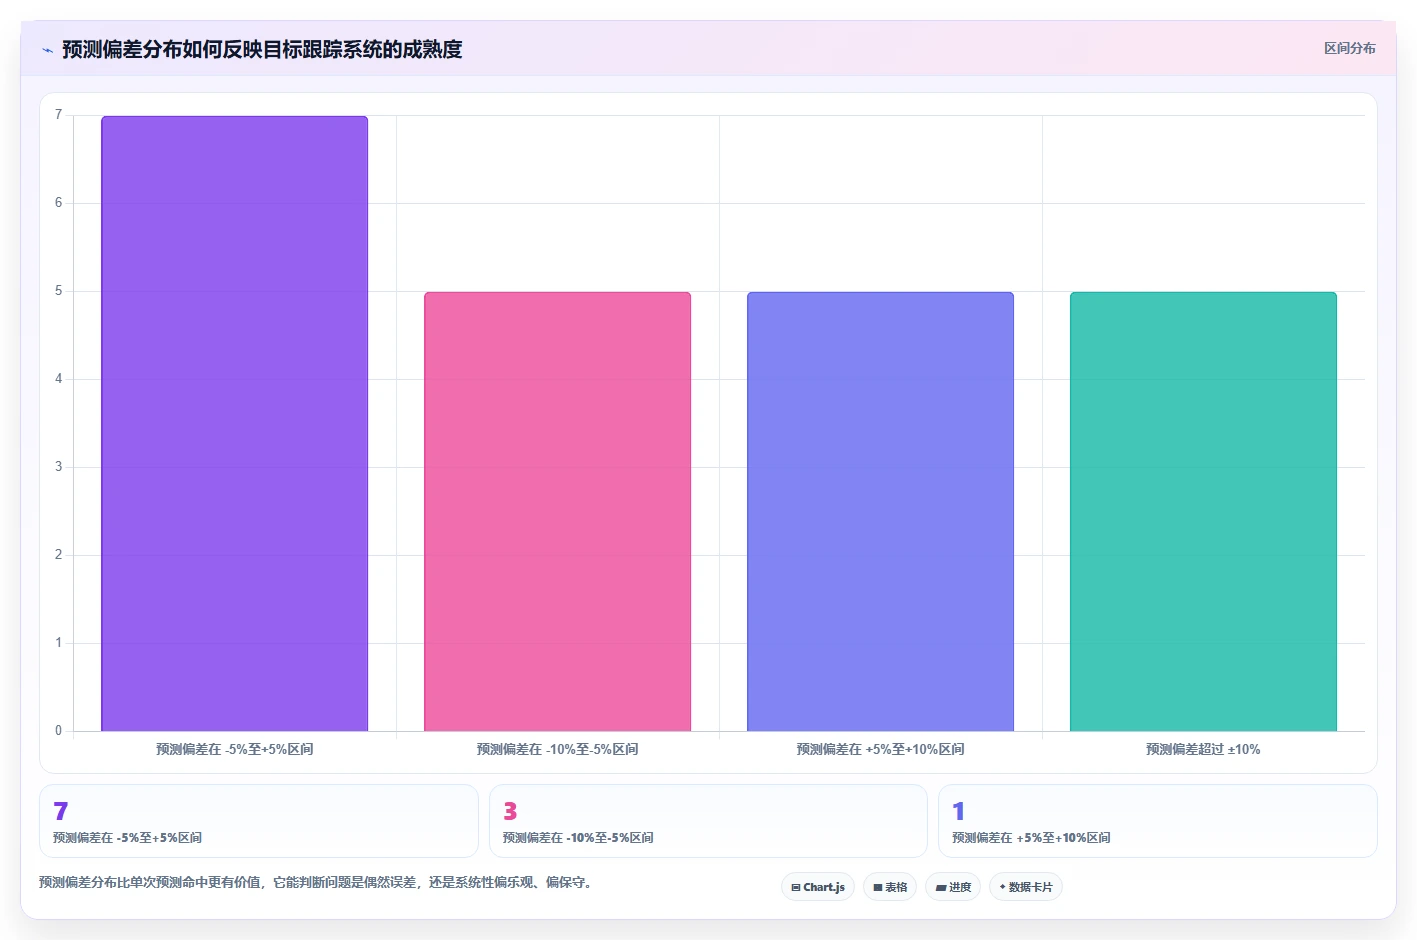Select the Chart.js chip
The image size is (1417, 940).
click(818, 887)
